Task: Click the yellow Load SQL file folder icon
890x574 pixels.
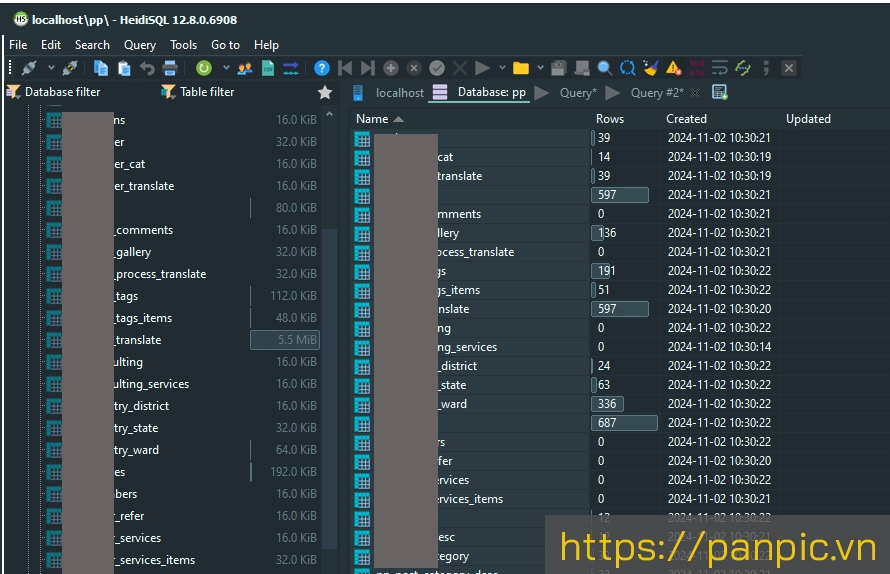Action: [520, 68]
